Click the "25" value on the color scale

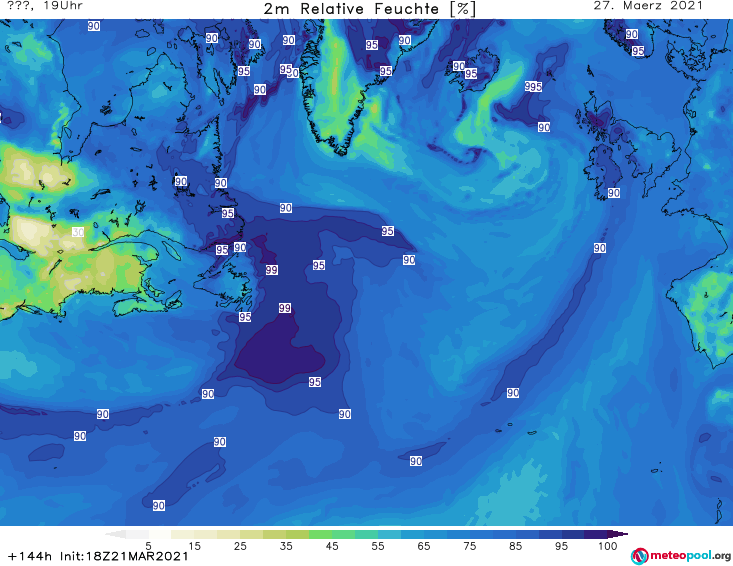[240, 545]
